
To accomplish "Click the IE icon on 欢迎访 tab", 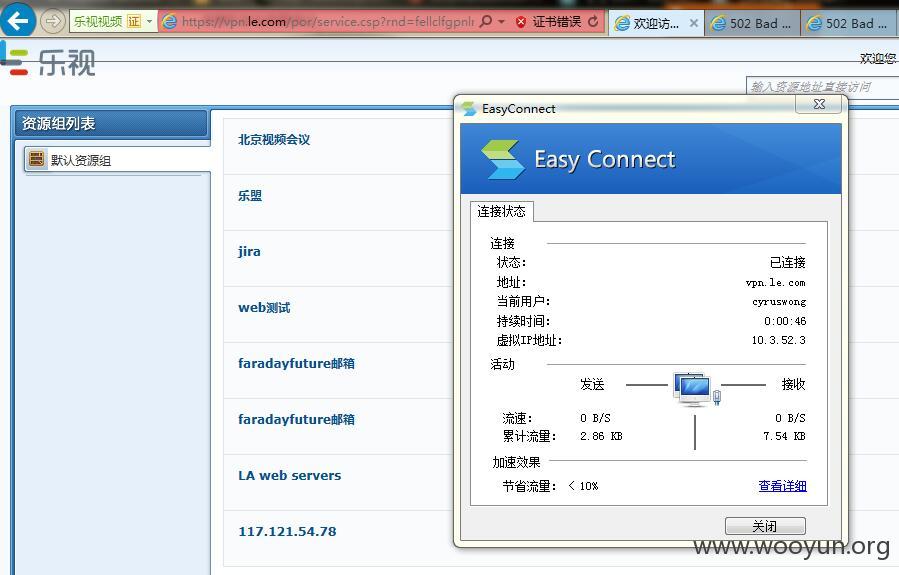I will tap(622, 23).
